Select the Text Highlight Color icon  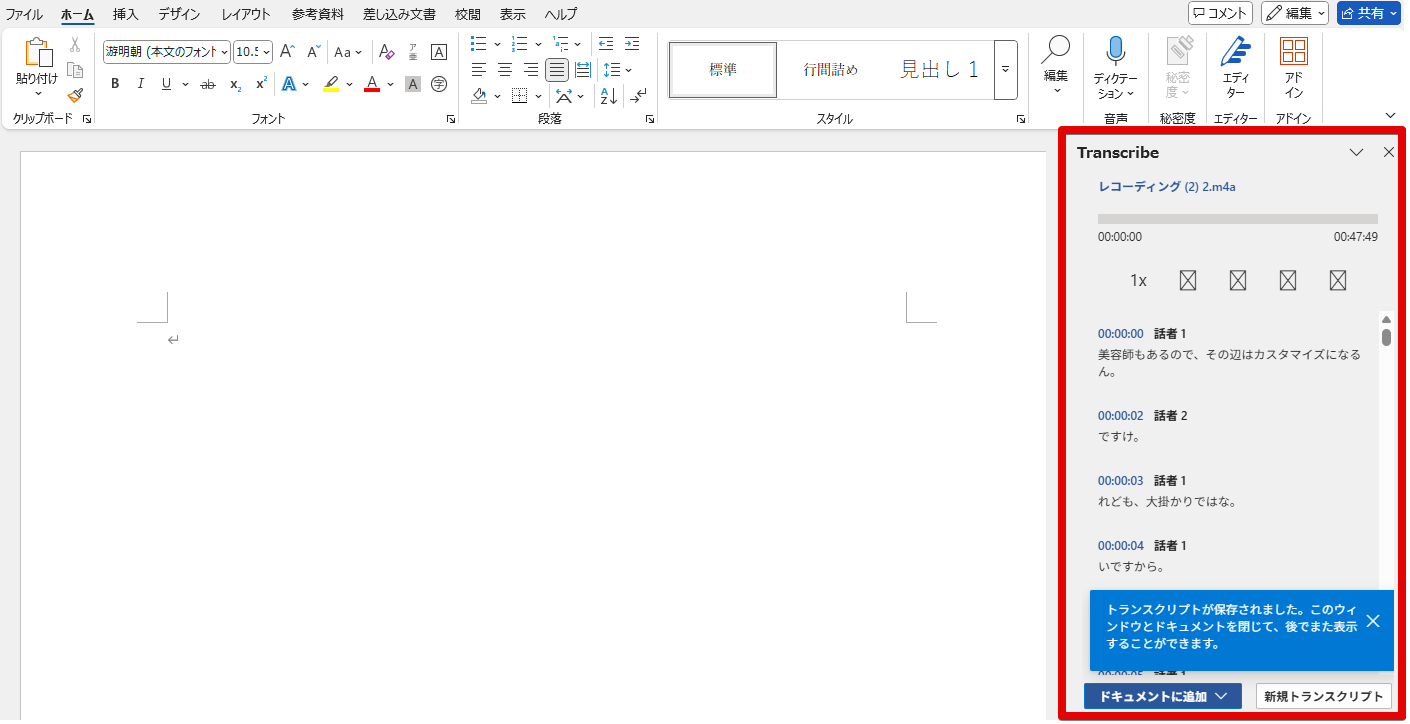pyautogui.click(x=330, y=83)
